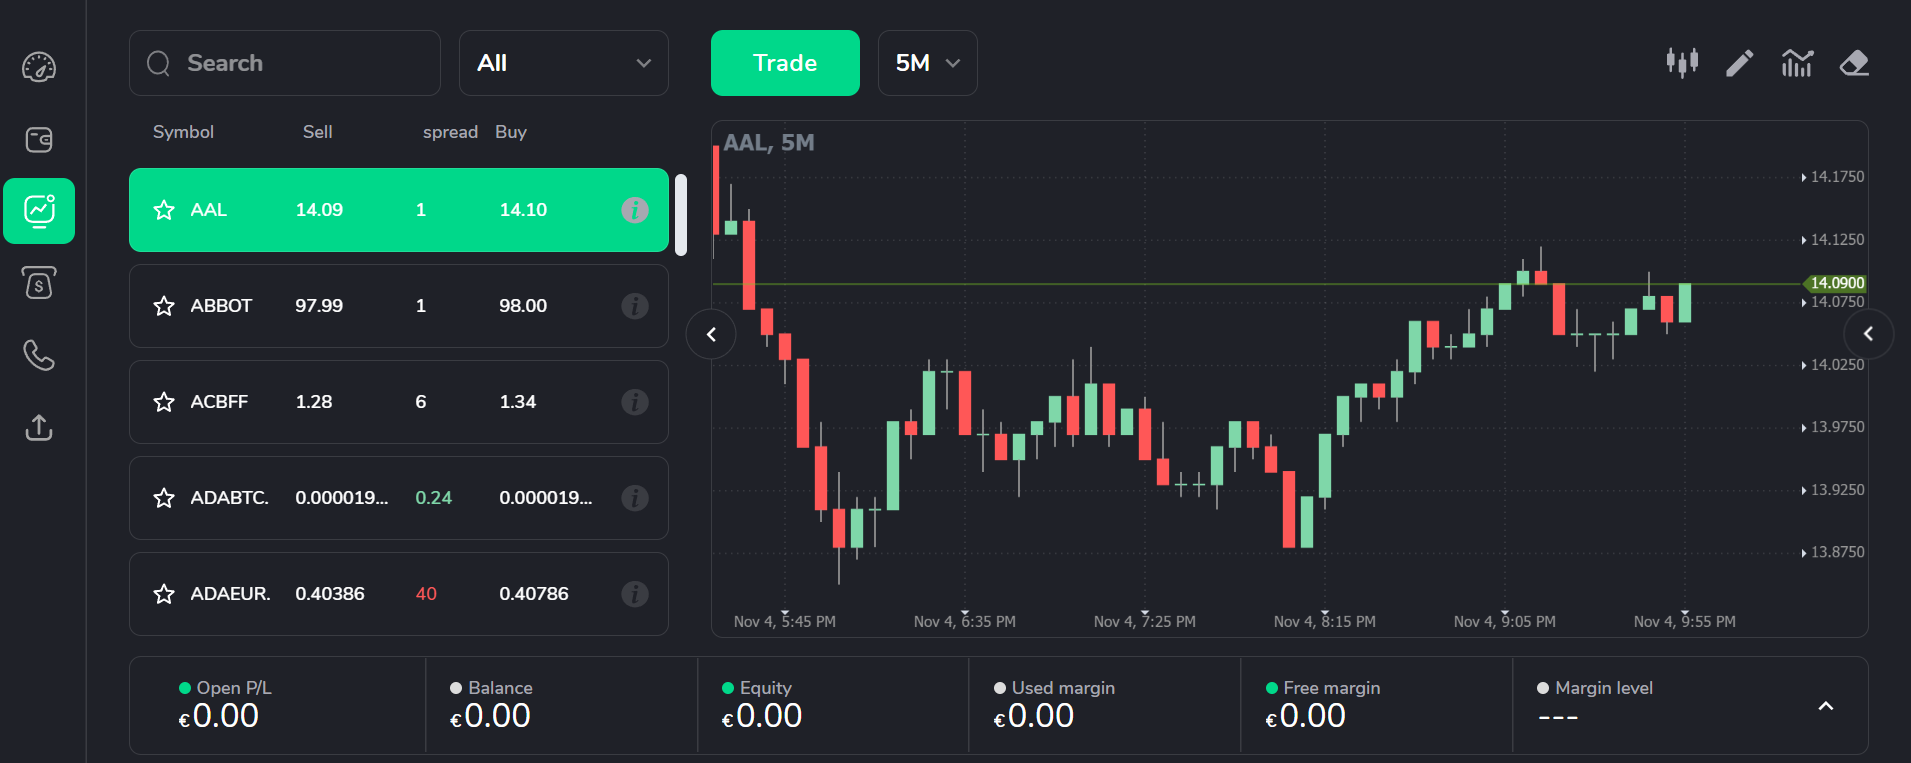The height and width of the screenshot is (763, 1911).
Task: Open the All category filter dropdown
Action: (564, 63)
